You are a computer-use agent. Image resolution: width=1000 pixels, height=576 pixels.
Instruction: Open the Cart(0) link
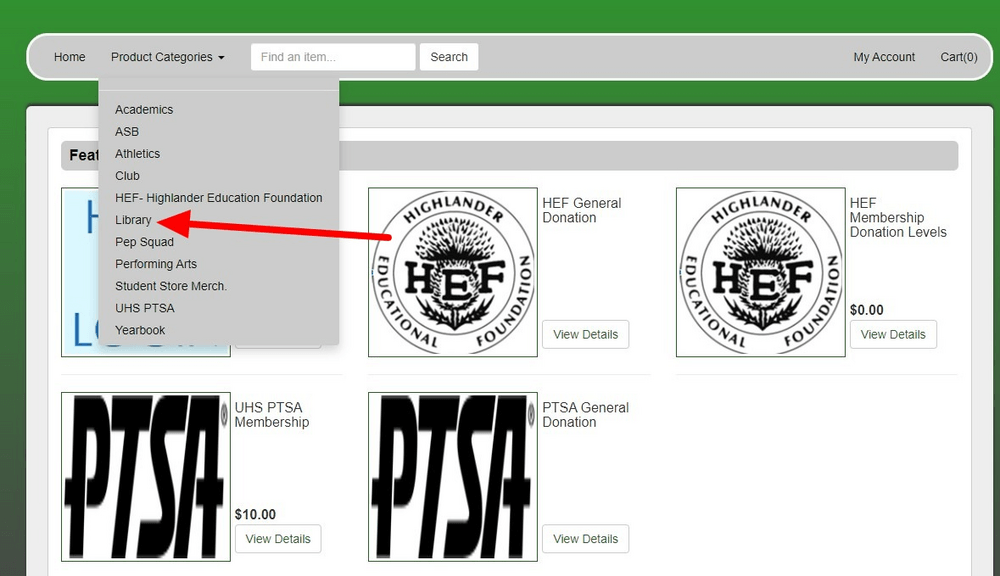click(959, 57)
